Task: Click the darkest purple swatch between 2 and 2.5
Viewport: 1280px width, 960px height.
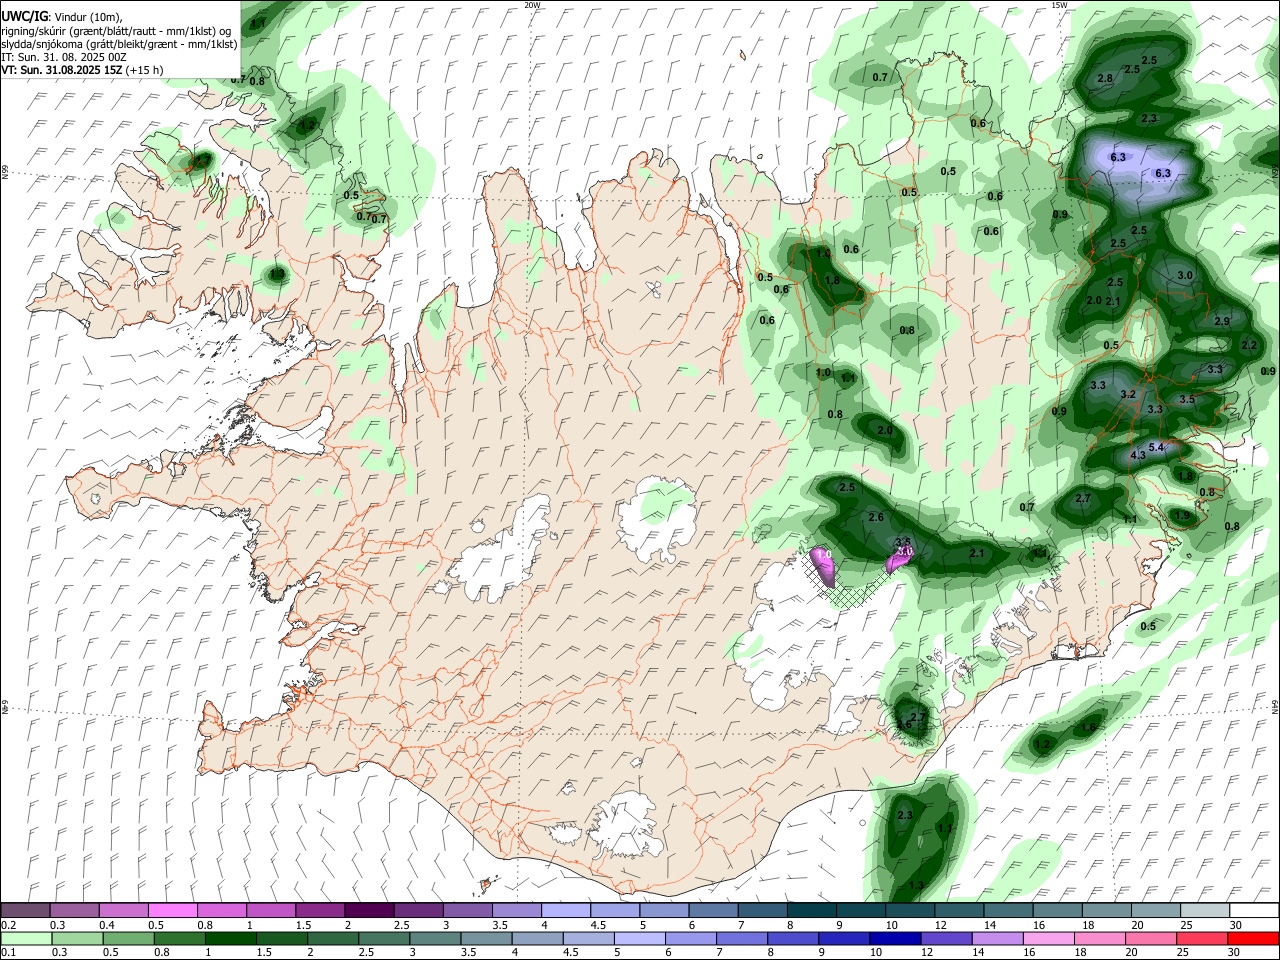Action: (x=369, y=910)
